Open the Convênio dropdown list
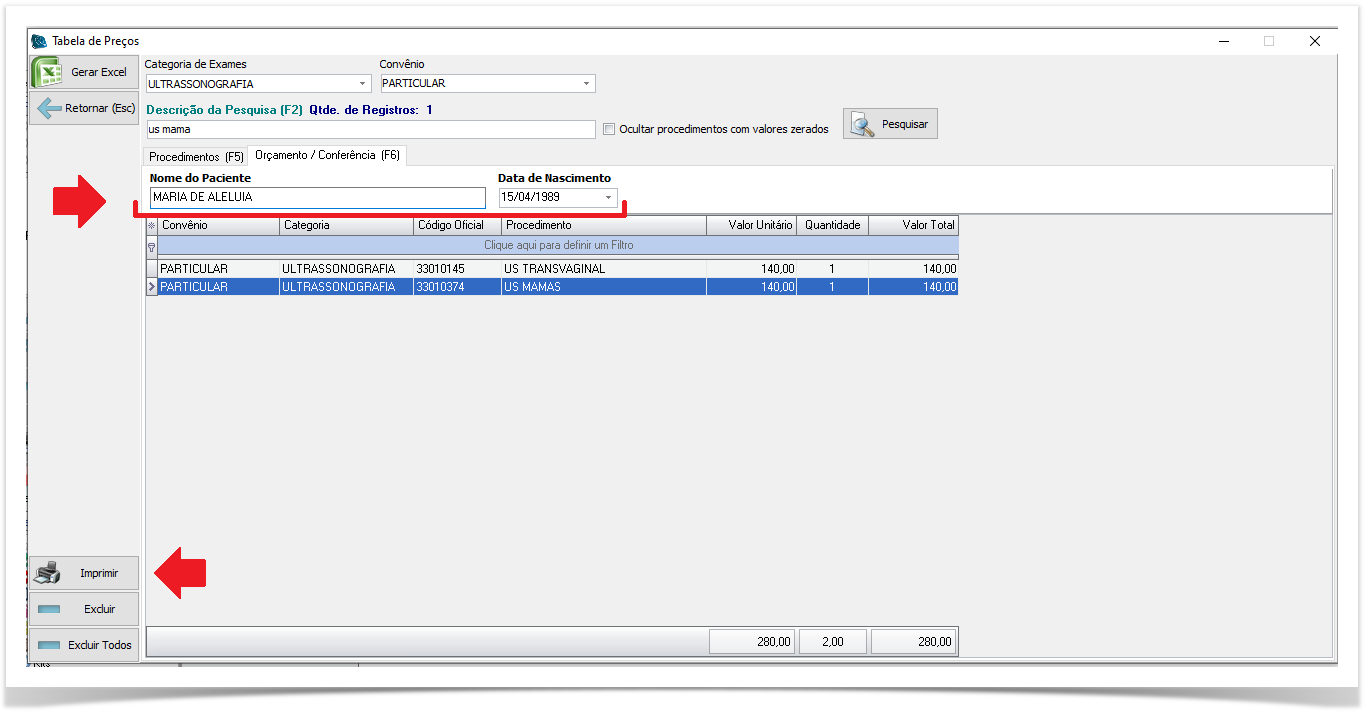Screen dimensions: 1372x716 click(586, 84)
